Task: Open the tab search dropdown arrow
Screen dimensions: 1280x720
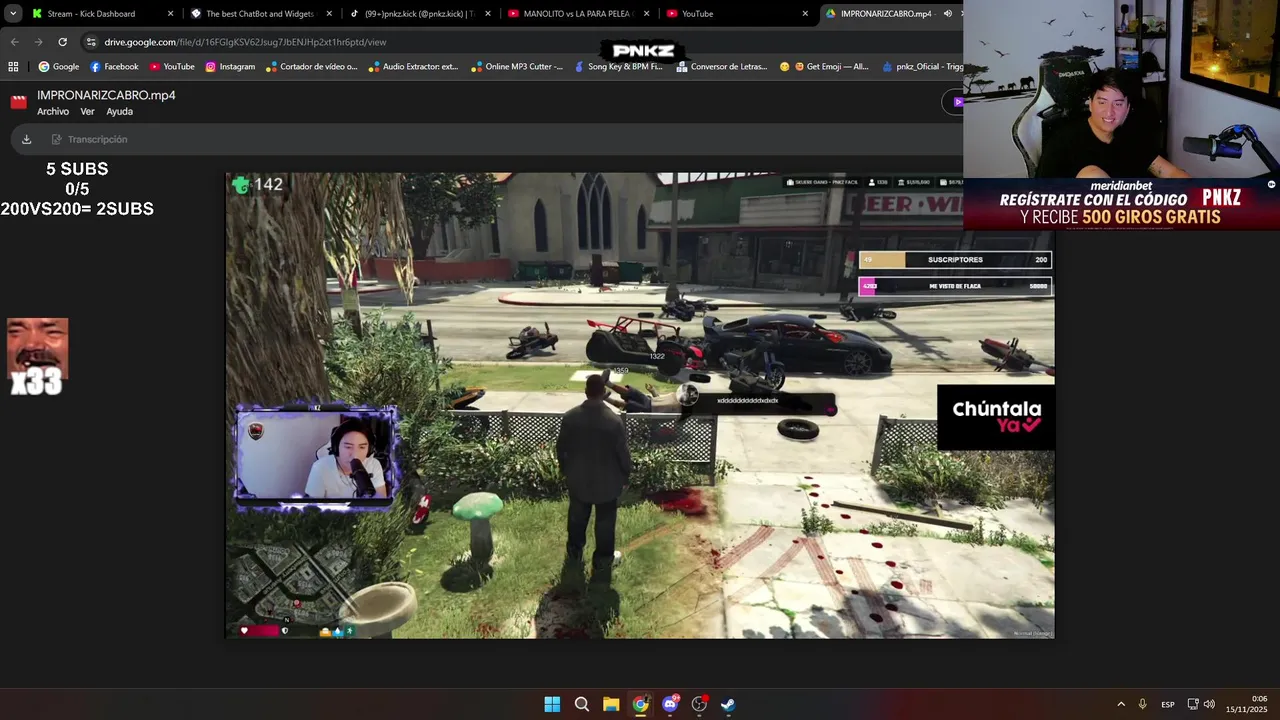Action: click(13, 14)
